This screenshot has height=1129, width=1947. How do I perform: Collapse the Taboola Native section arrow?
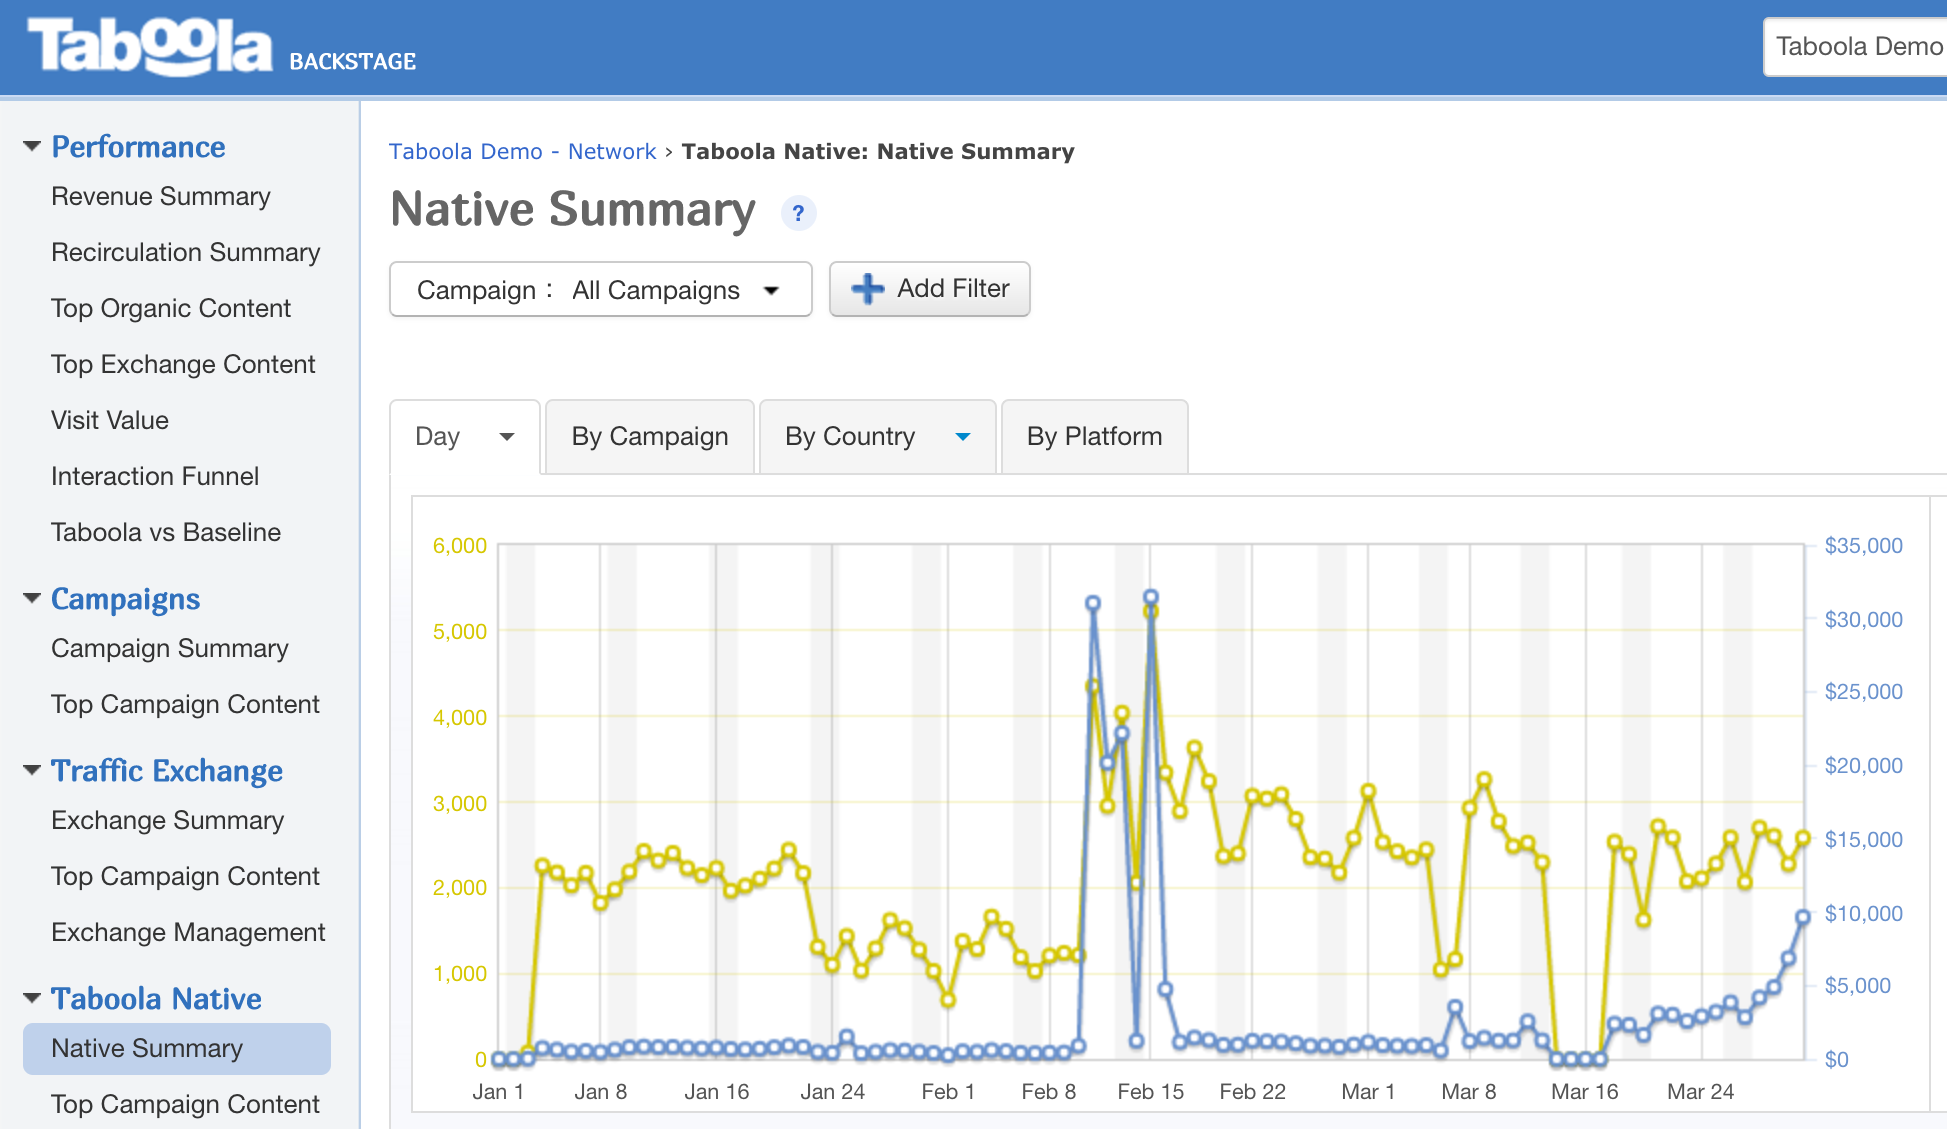32,998
